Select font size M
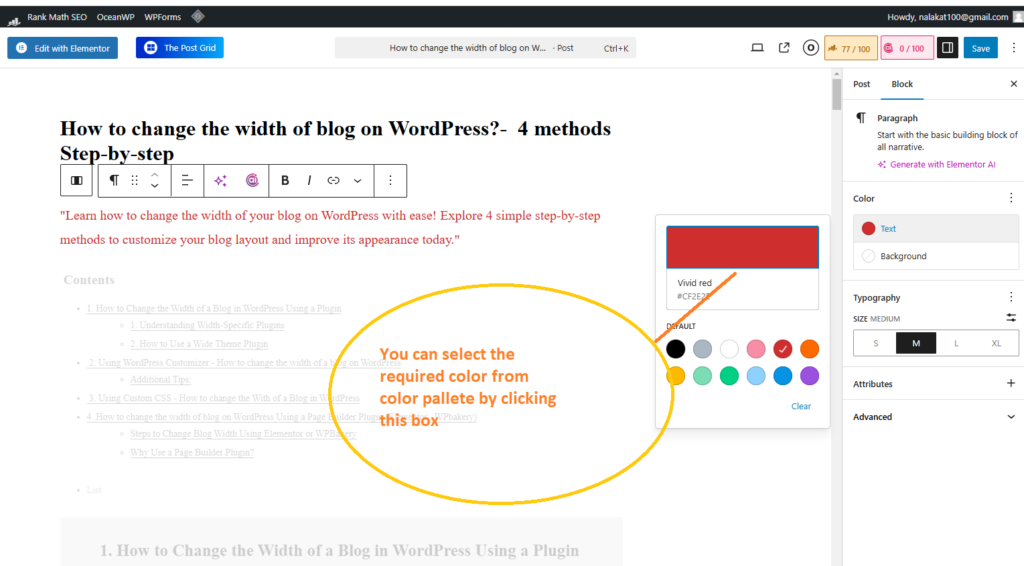The image size is (1024, 566). [916, 343]
